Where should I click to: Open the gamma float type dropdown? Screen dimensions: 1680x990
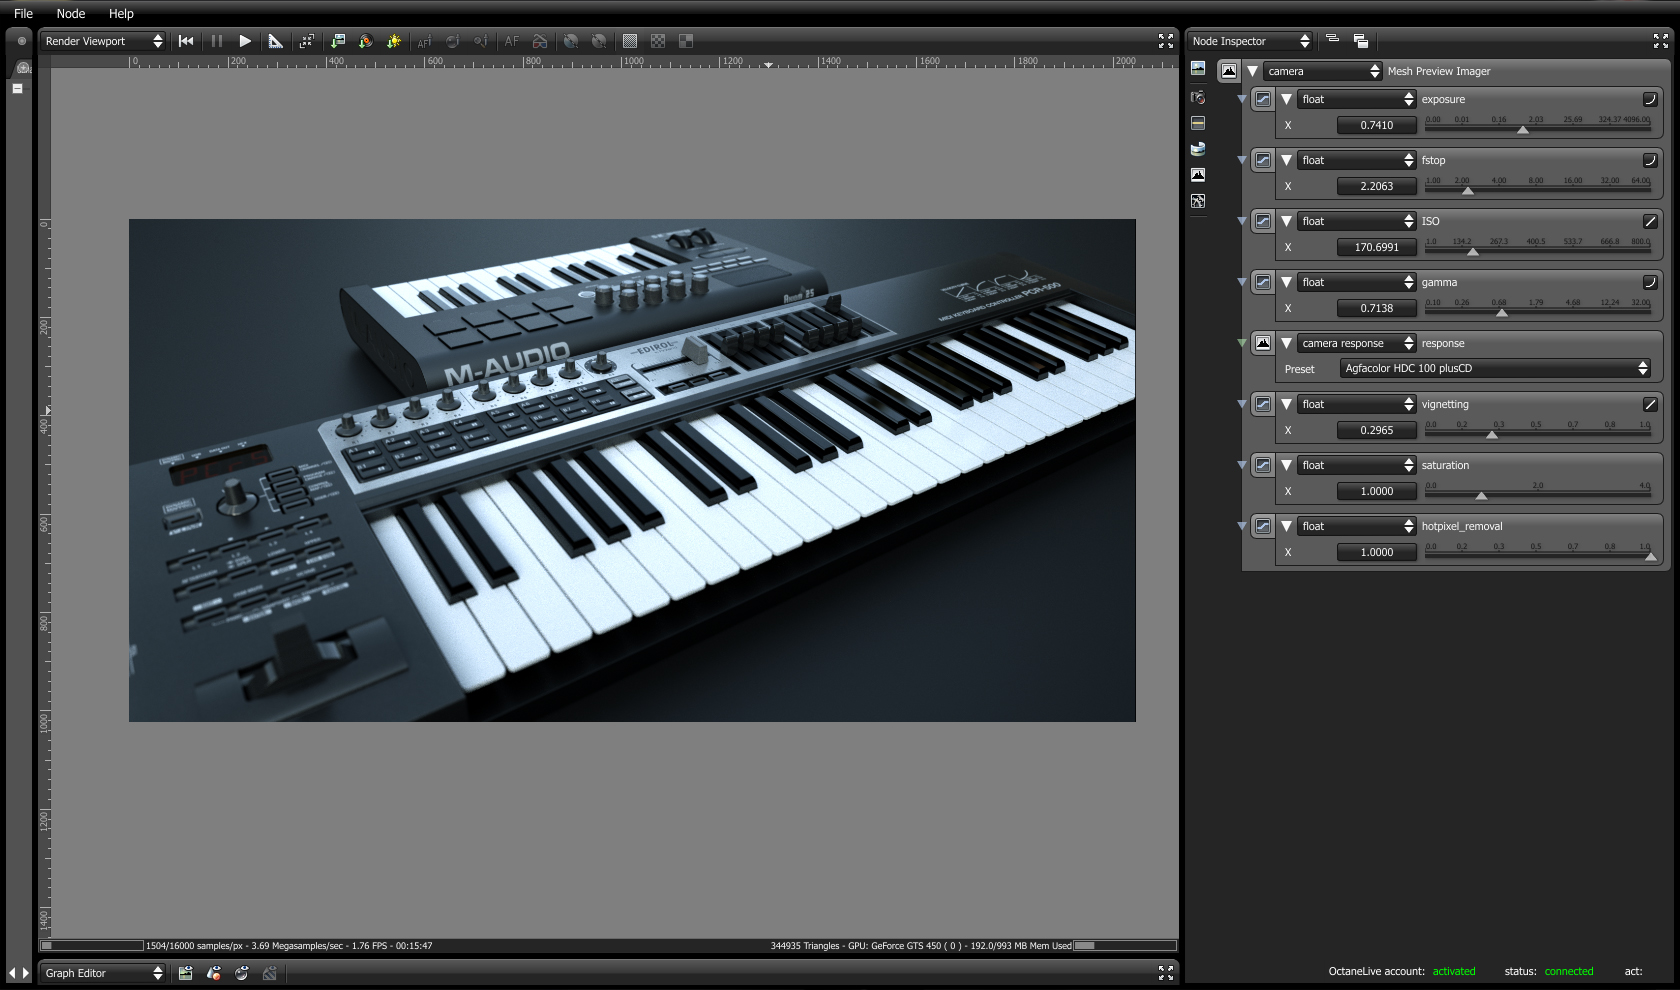[1357, 282]
